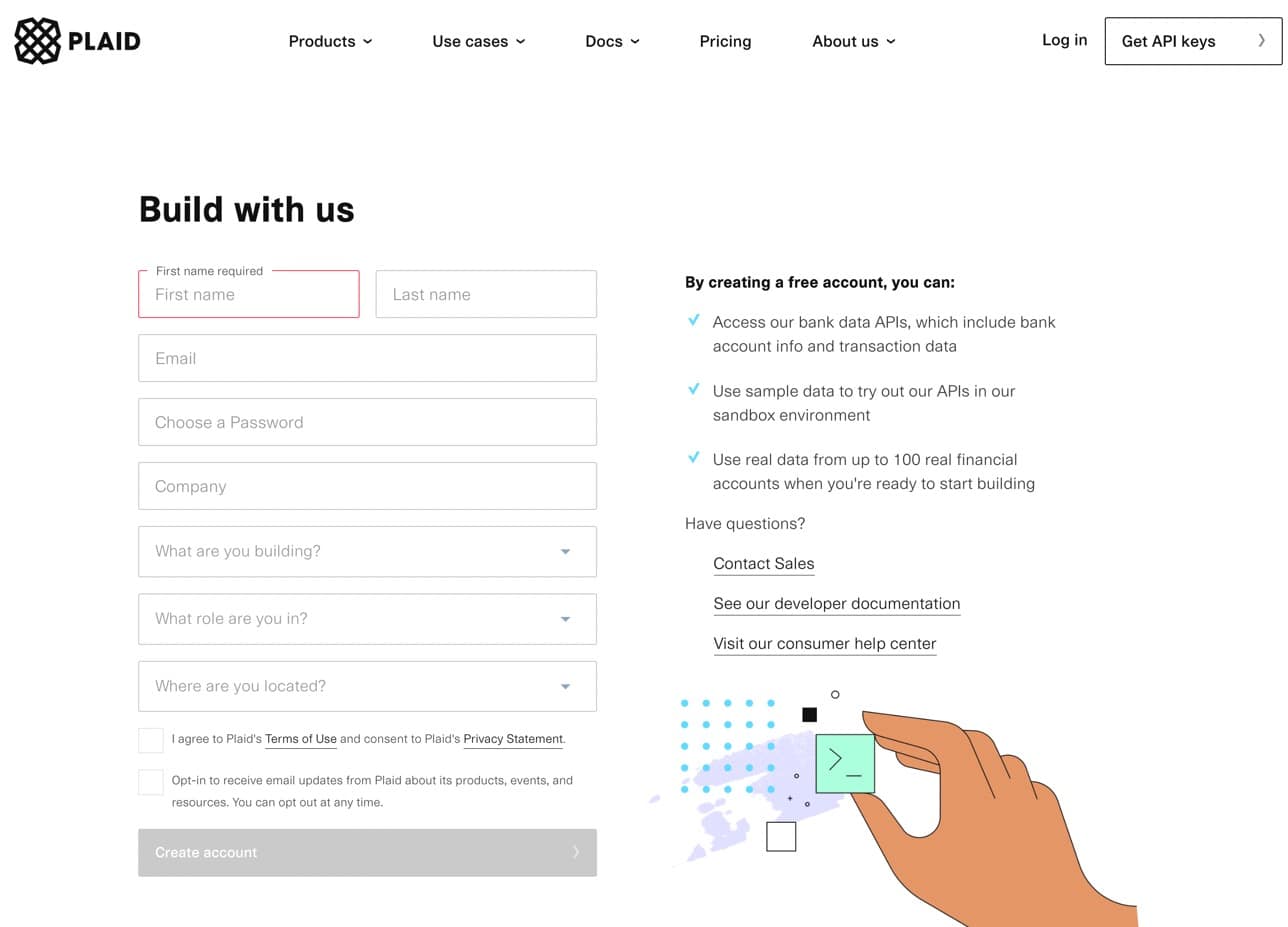Follow the Contact Sales link
The image size is (1288, 927).
[763, 563]
